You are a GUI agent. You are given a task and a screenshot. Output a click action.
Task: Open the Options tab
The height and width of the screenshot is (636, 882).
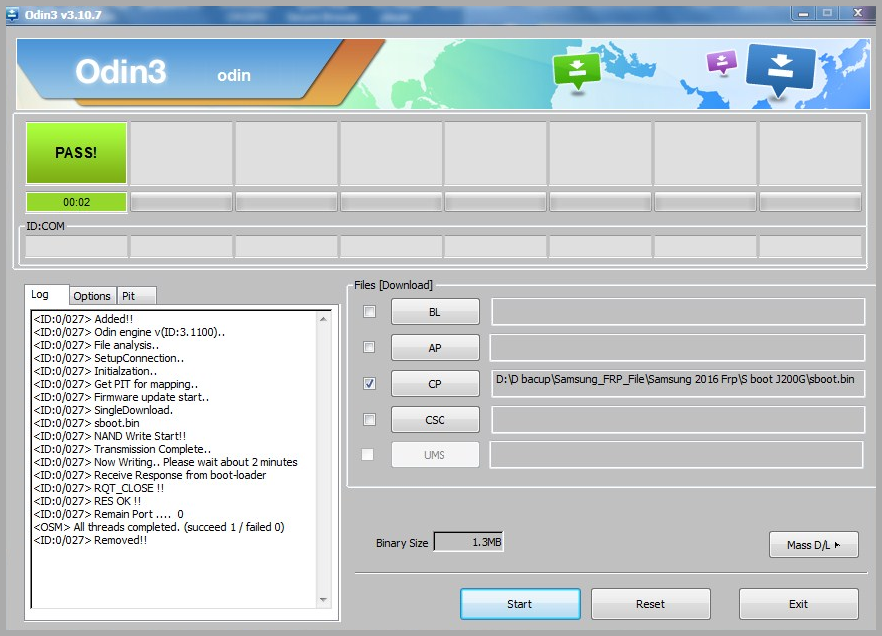click(92, 296)
